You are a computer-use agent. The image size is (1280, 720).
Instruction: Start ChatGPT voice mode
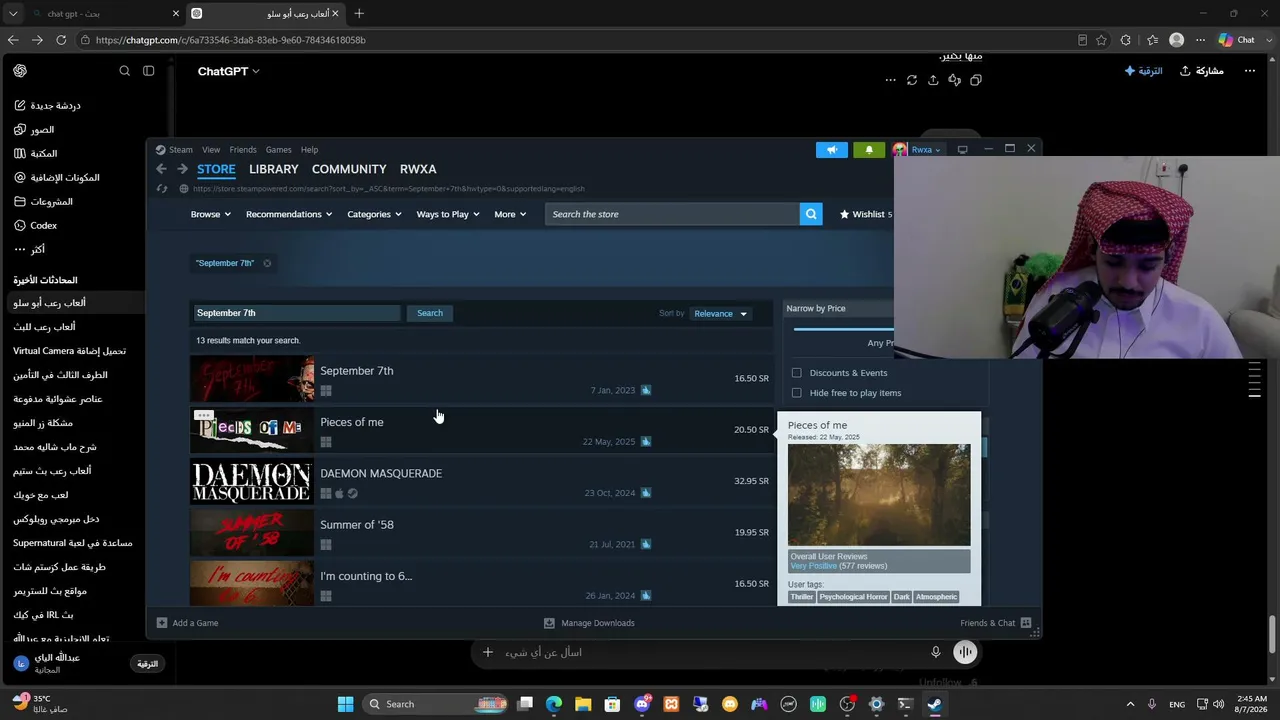pos(965,652)
